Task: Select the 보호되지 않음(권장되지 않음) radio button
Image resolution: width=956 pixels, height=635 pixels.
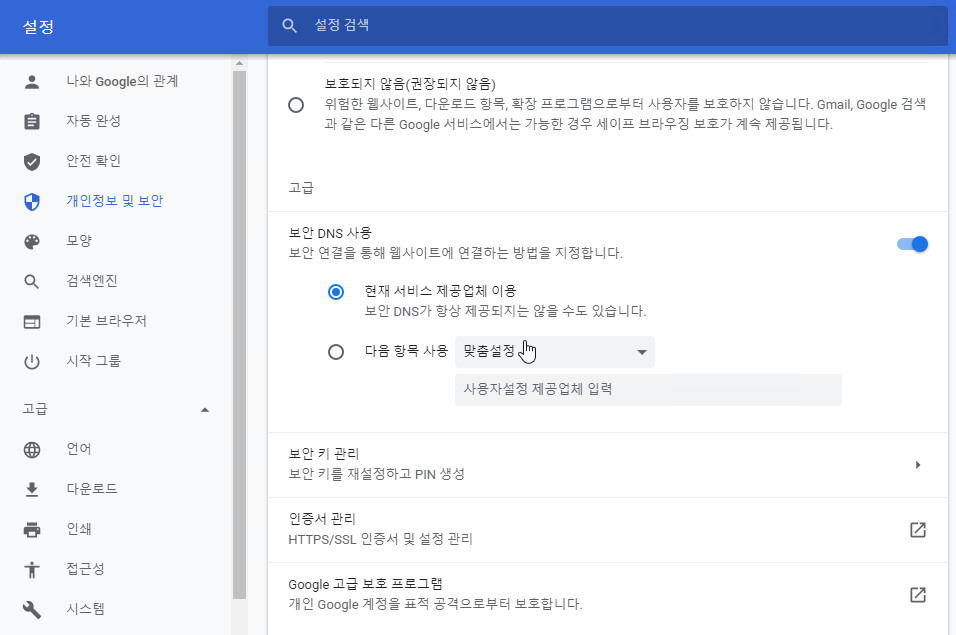Action: point(296,105)
